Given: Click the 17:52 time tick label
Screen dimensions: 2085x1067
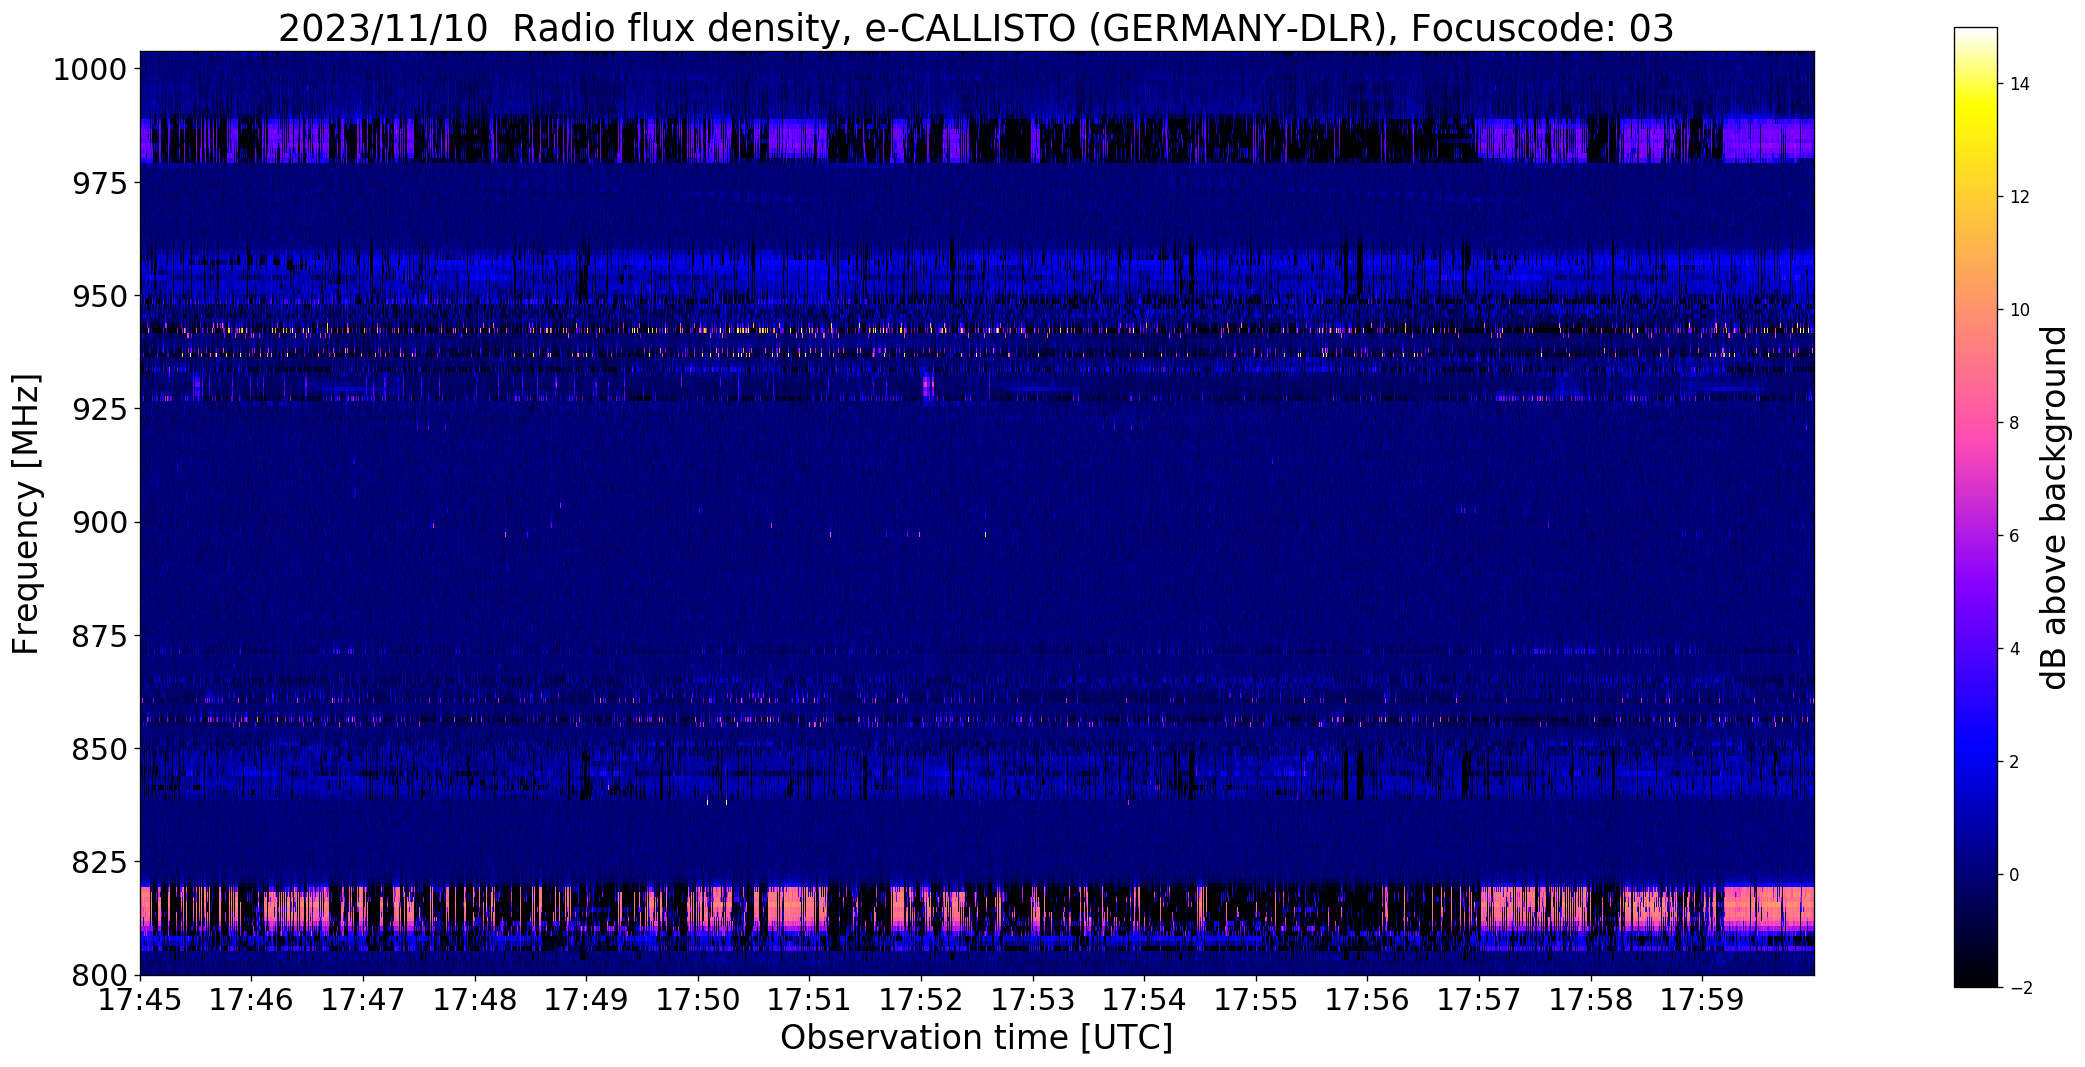Looking at the screenshot, I should (922, 1000).
